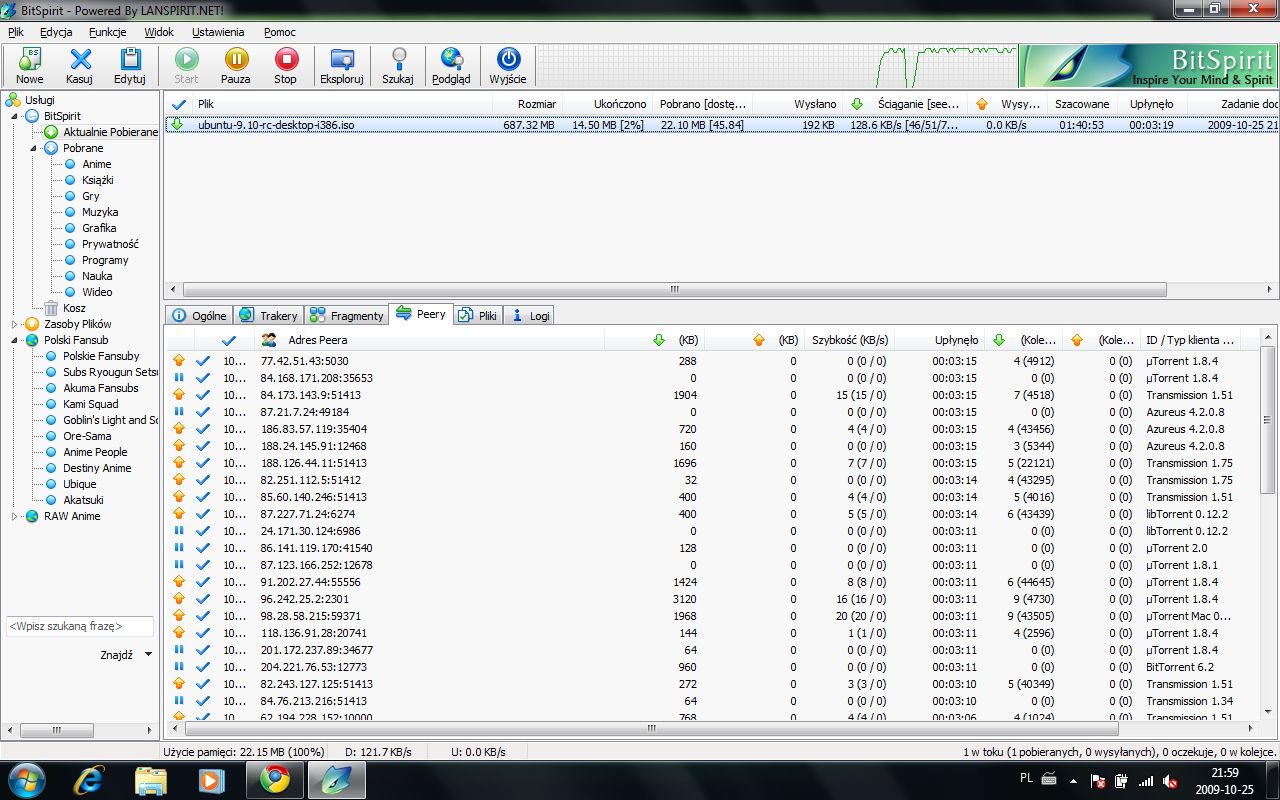Select peer row 84.173.143.9:51413

click(711, 395)
